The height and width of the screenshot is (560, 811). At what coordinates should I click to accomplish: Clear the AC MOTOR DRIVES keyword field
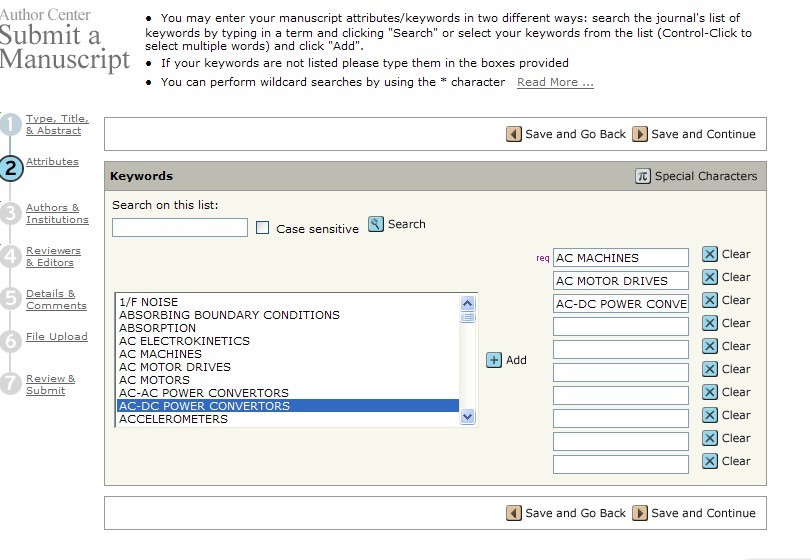pos(710,278)
